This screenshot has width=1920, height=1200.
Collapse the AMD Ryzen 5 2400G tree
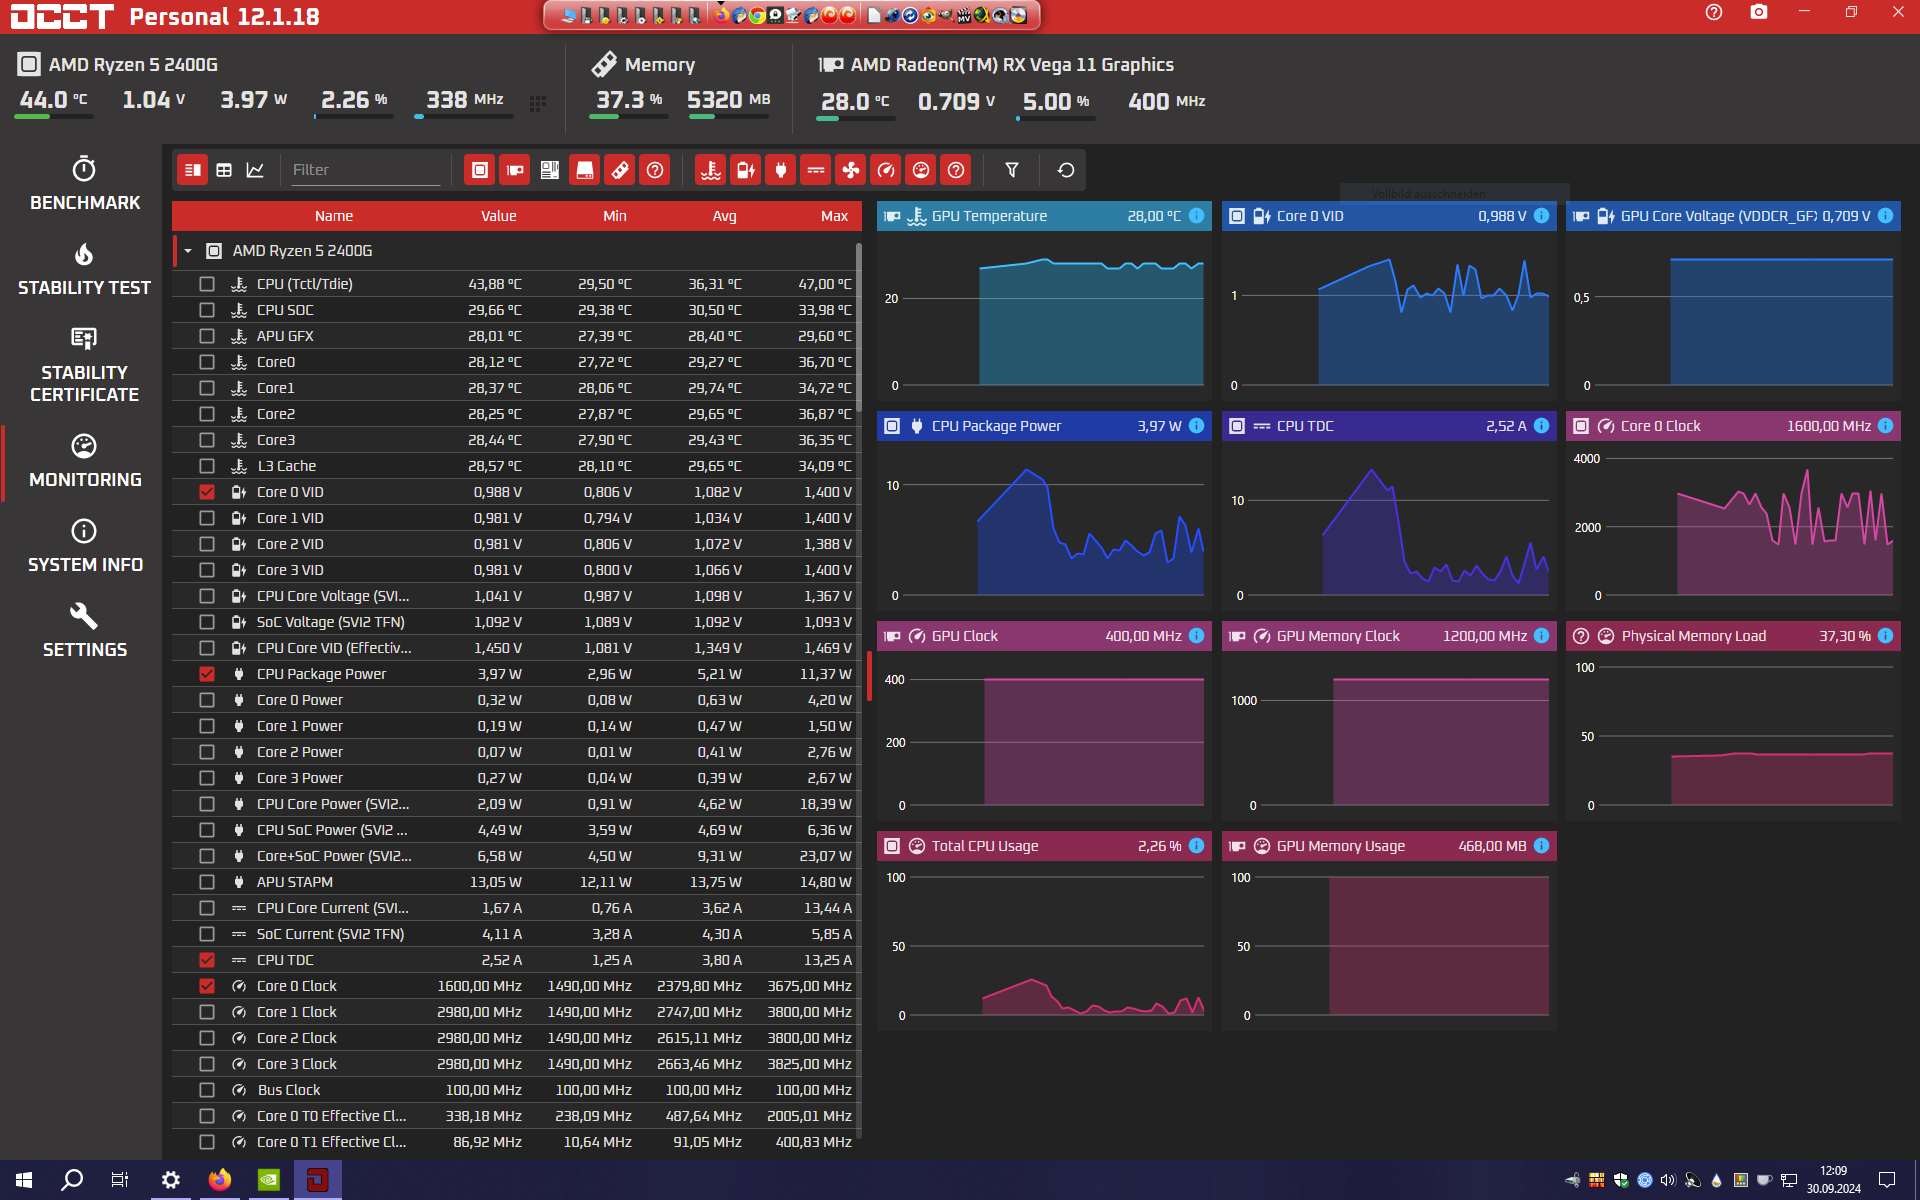click(188, 251)
